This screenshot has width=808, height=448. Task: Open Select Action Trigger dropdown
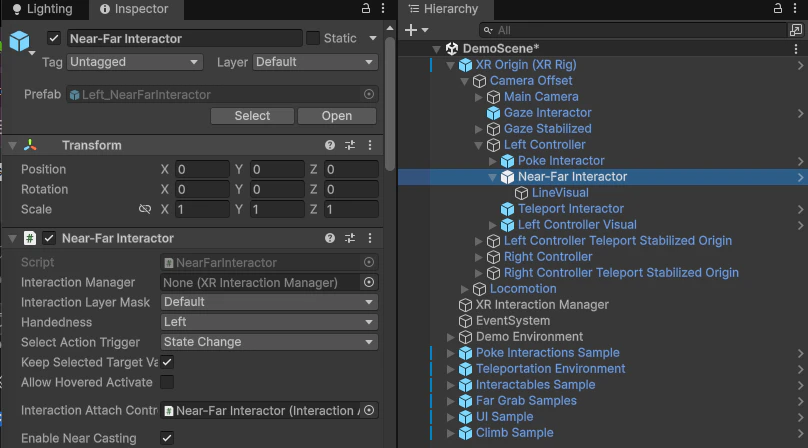[269, 342]
